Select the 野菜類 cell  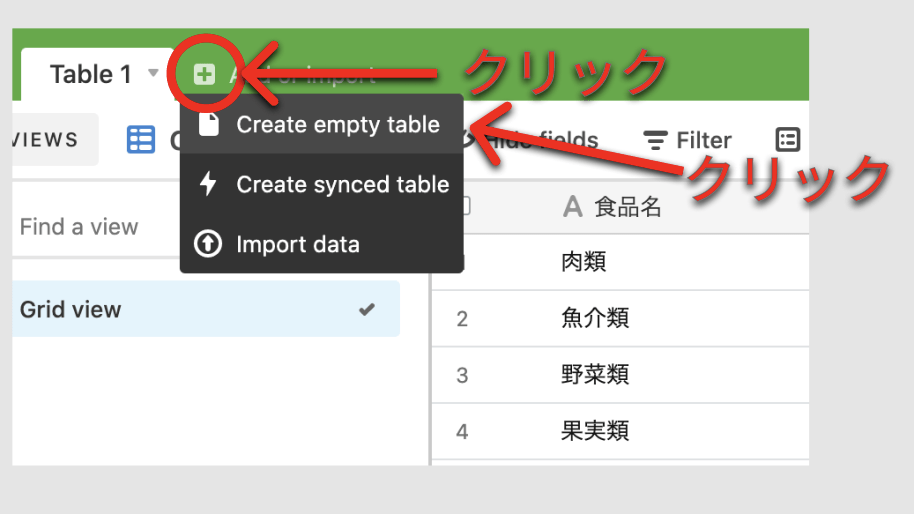tap(596, 375)
